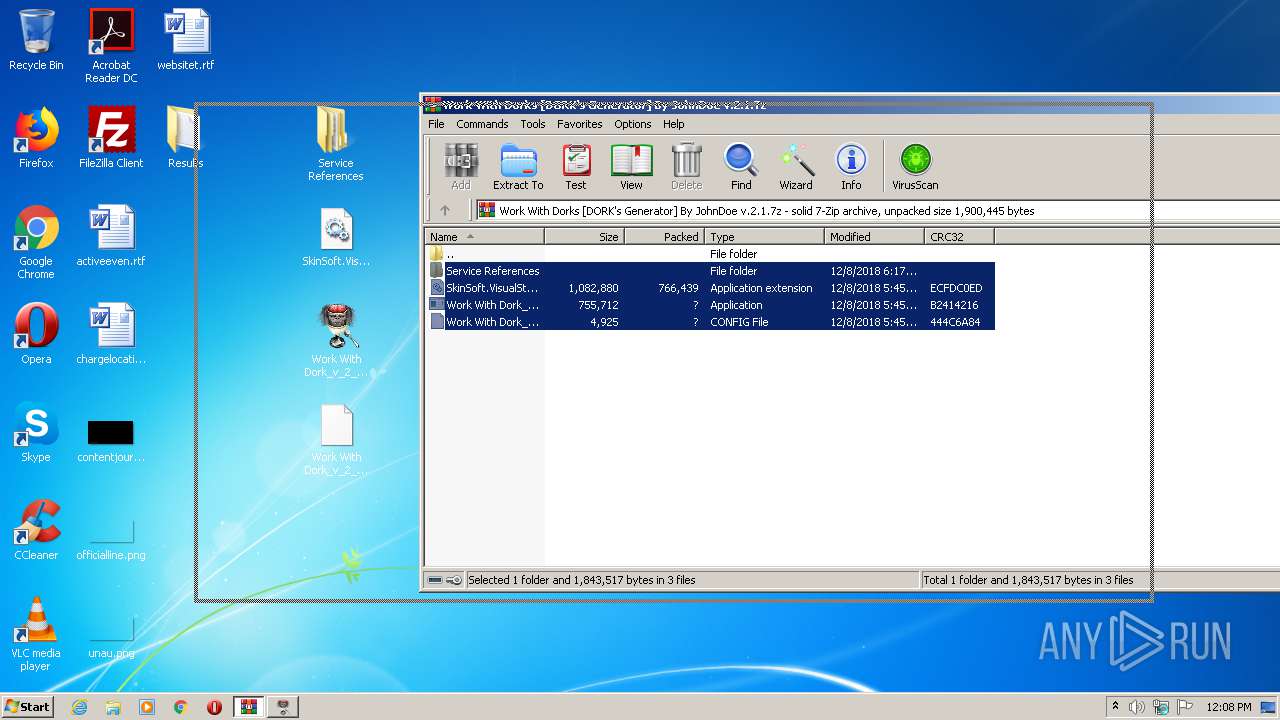Click the 'Selected 1 folder' status text

(582, 580)
